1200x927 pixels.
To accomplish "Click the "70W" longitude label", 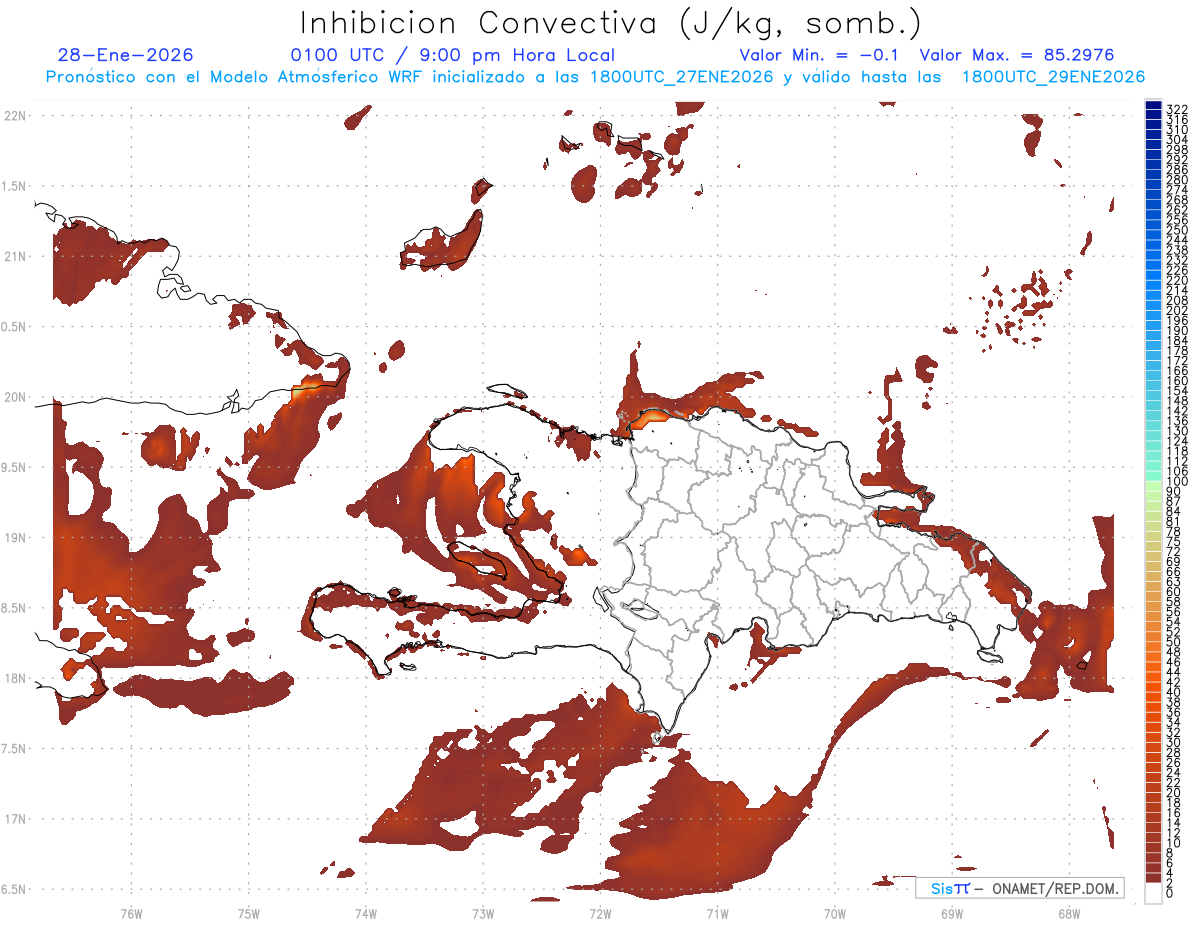I will (x=834, y=913).
